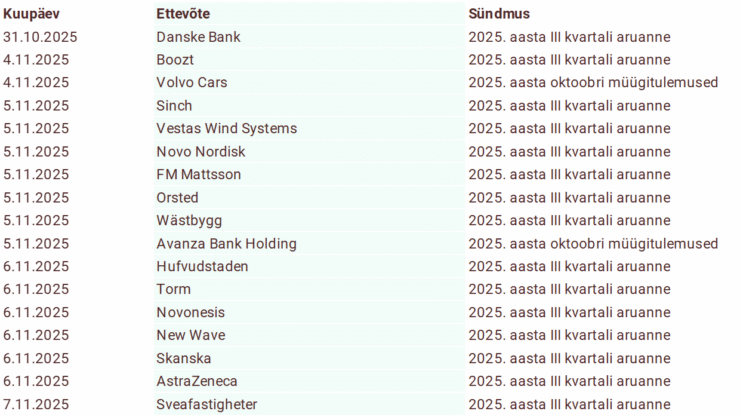Select the Skanska entry

pyautogui.click(x=184, y=359)
